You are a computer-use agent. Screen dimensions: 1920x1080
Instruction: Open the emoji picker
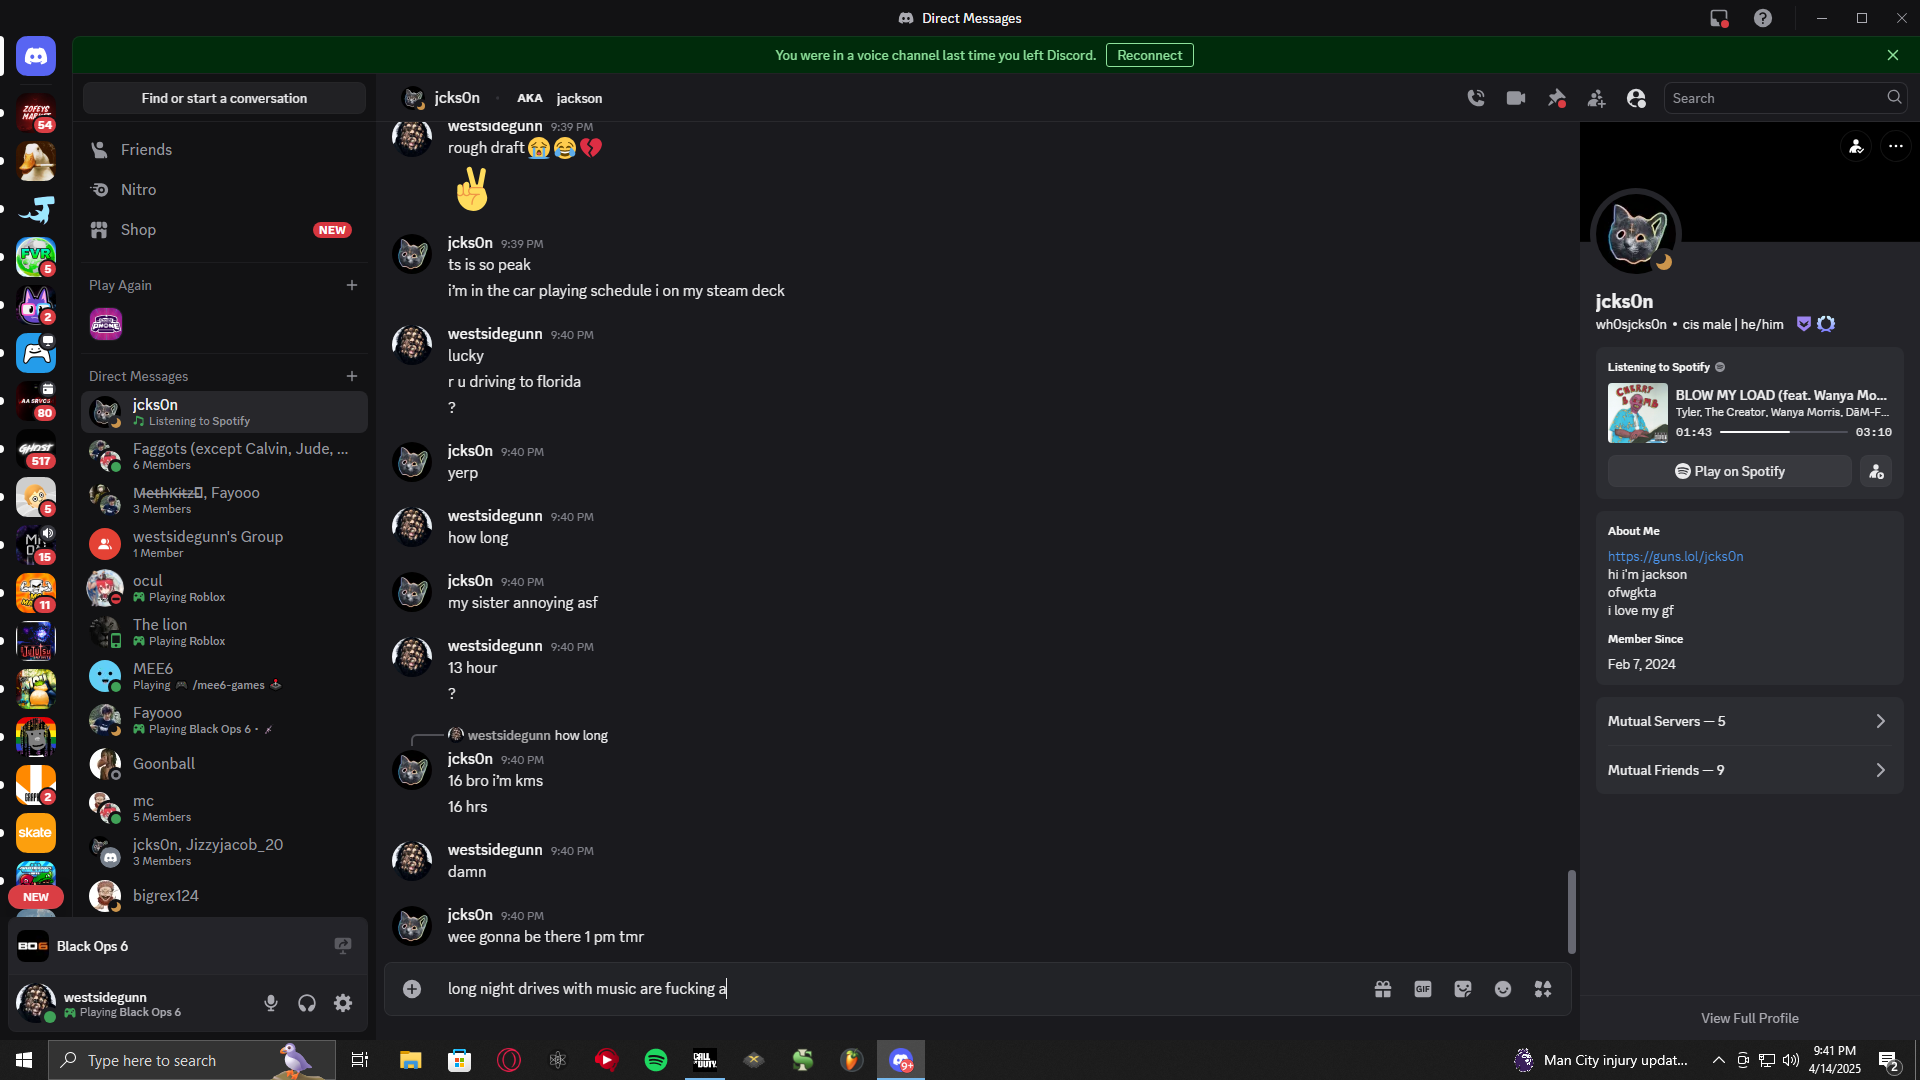[1503, 989]
